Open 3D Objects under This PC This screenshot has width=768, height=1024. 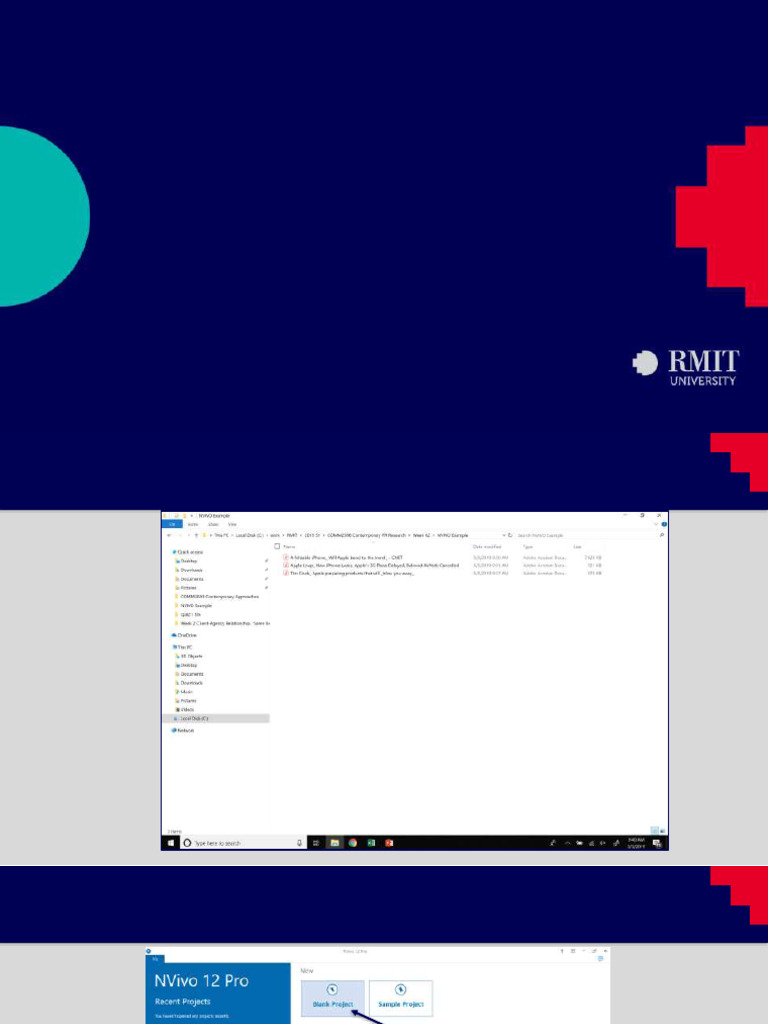coord(189,656)
